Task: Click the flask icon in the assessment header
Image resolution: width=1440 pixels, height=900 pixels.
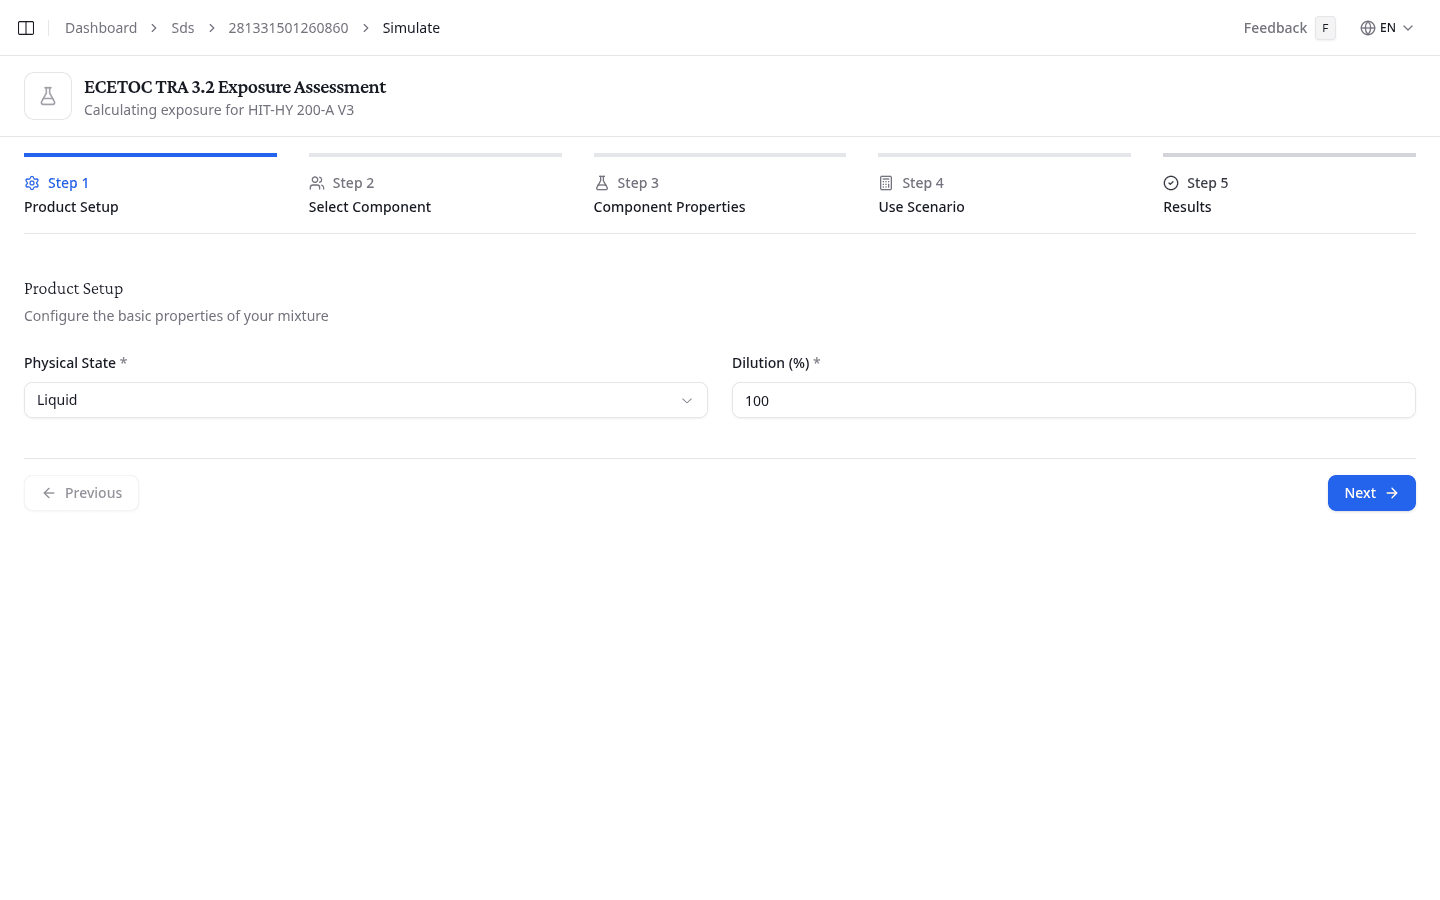Action: point(48,95)
